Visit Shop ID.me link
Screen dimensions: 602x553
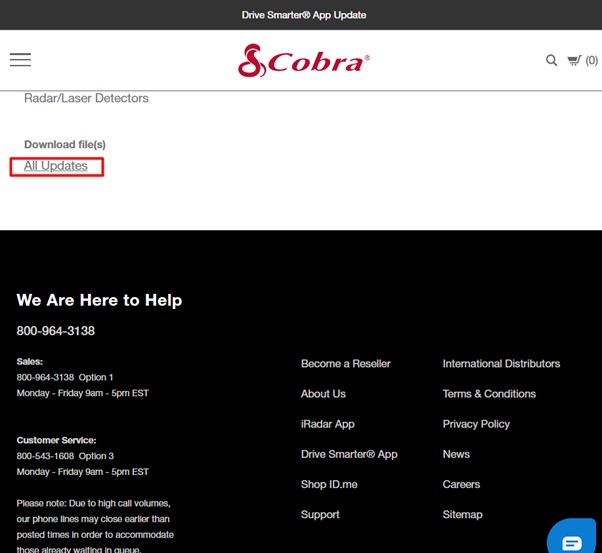[x=329, y=485]
